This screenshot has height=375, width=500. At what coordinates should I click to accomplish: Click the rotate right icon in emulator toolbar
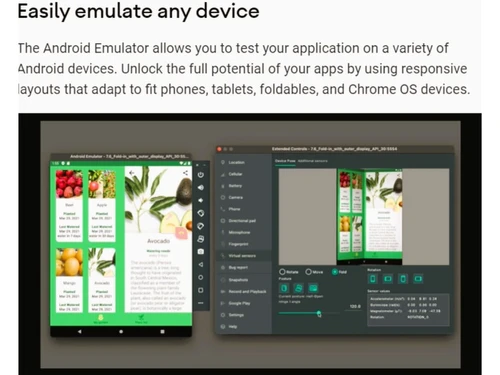pyautogui.click(x=201, y=226)
